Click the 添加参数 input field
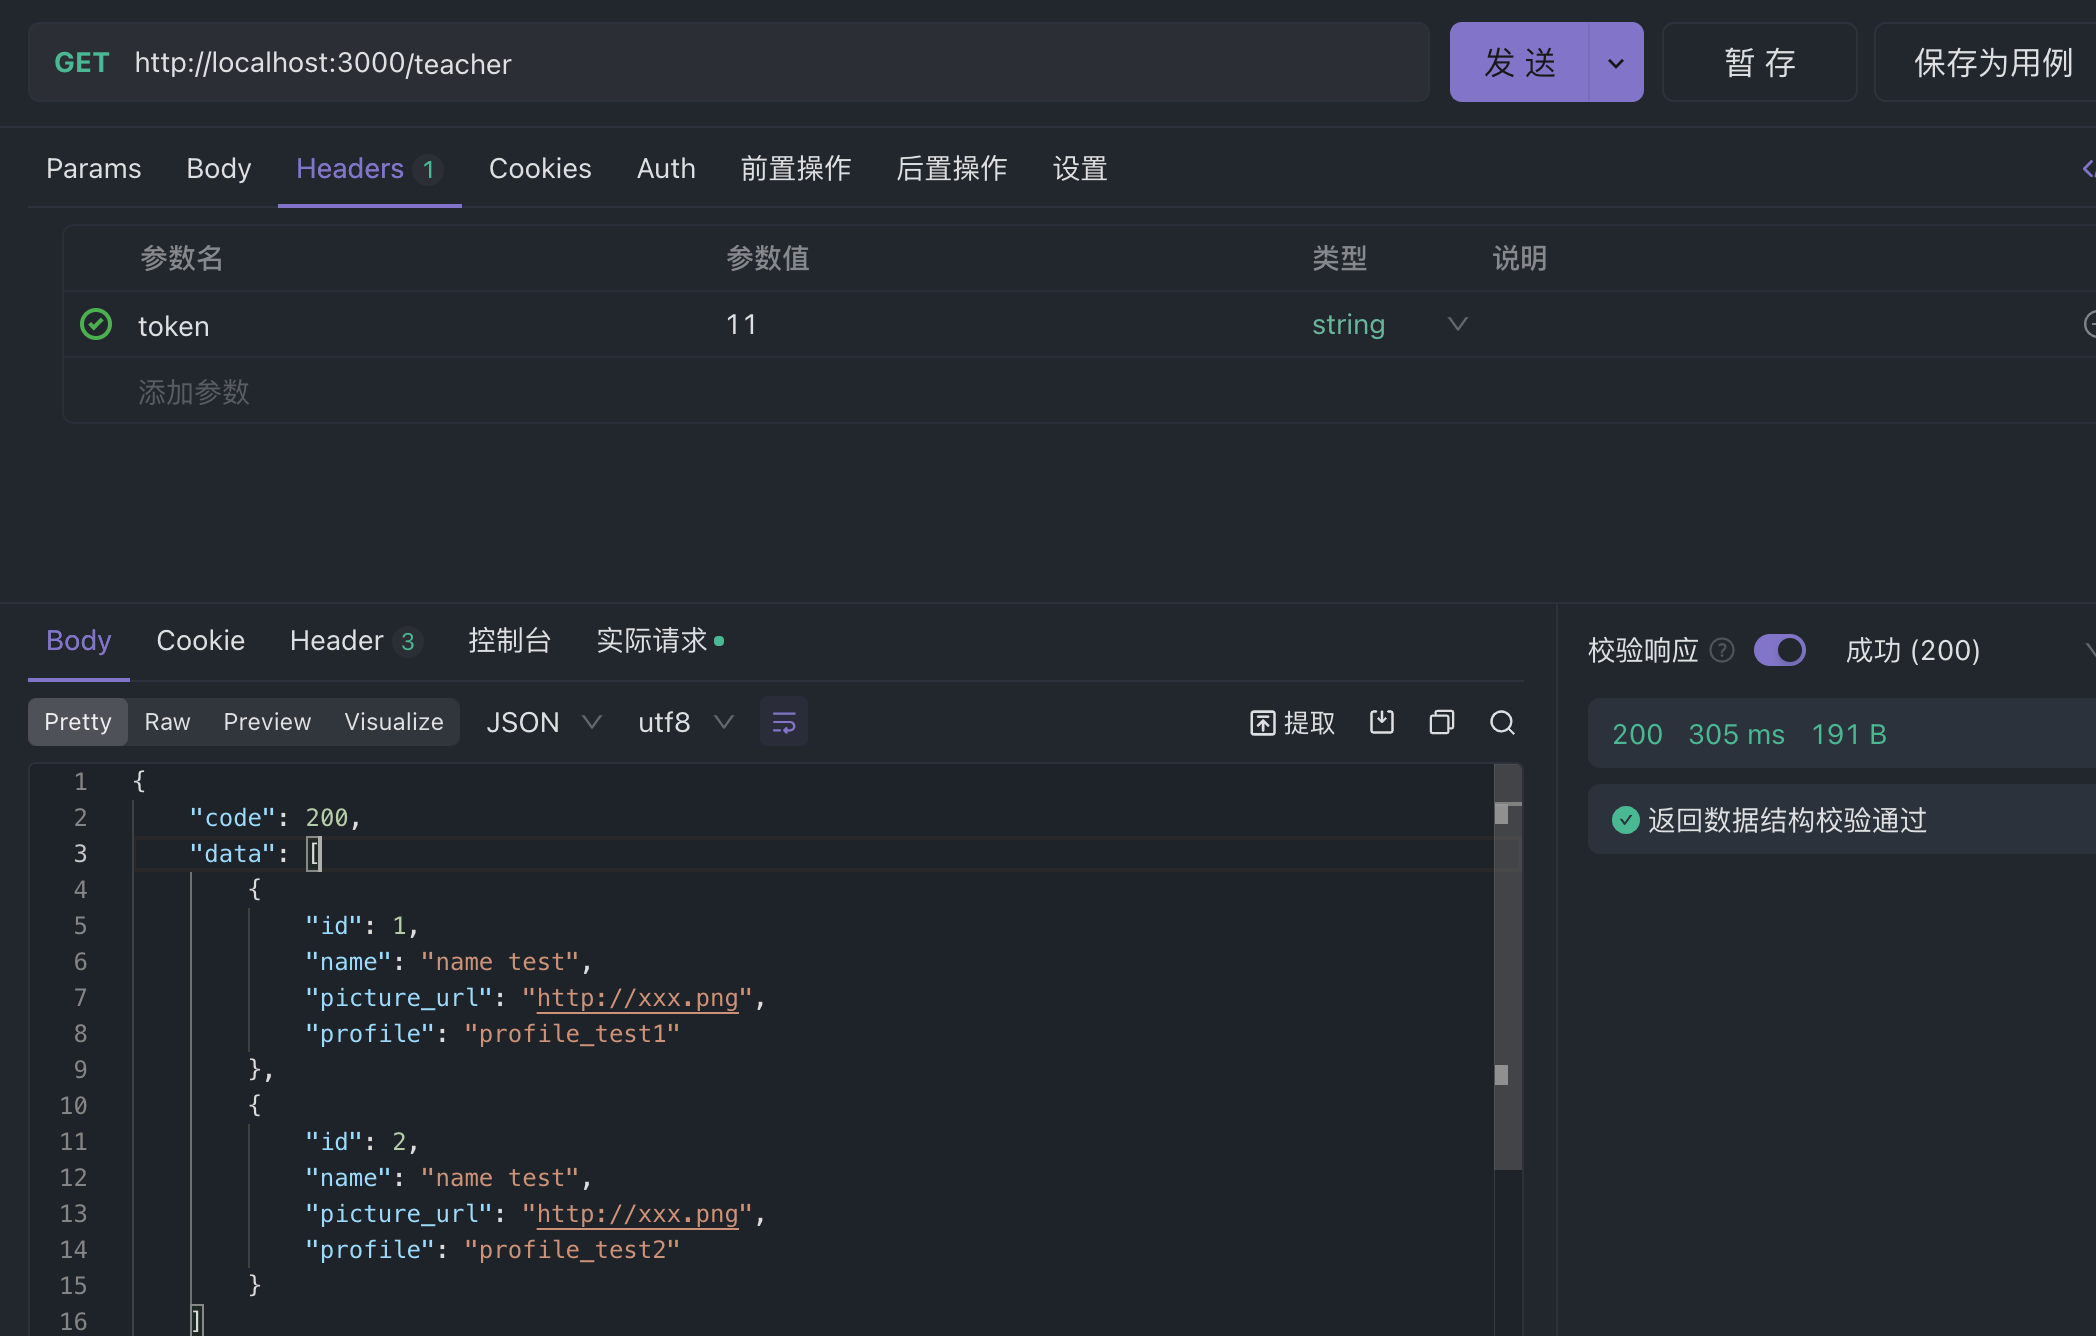Image resolution: width=2096 pixels, height=1336 pixels. pos(193,392)
